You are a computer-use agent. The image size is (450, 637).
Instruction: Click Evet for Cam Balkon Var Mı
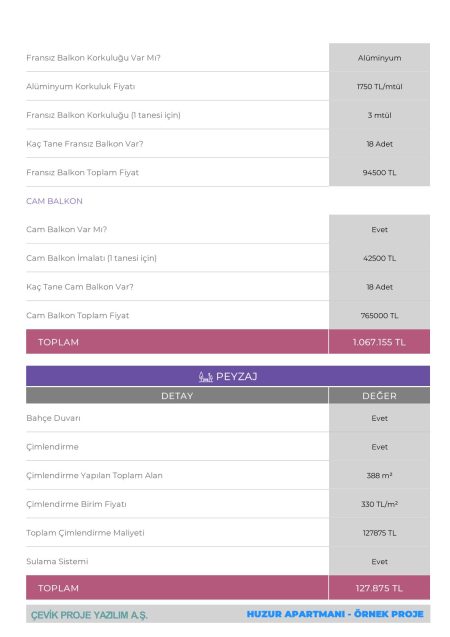pos(379,230)
